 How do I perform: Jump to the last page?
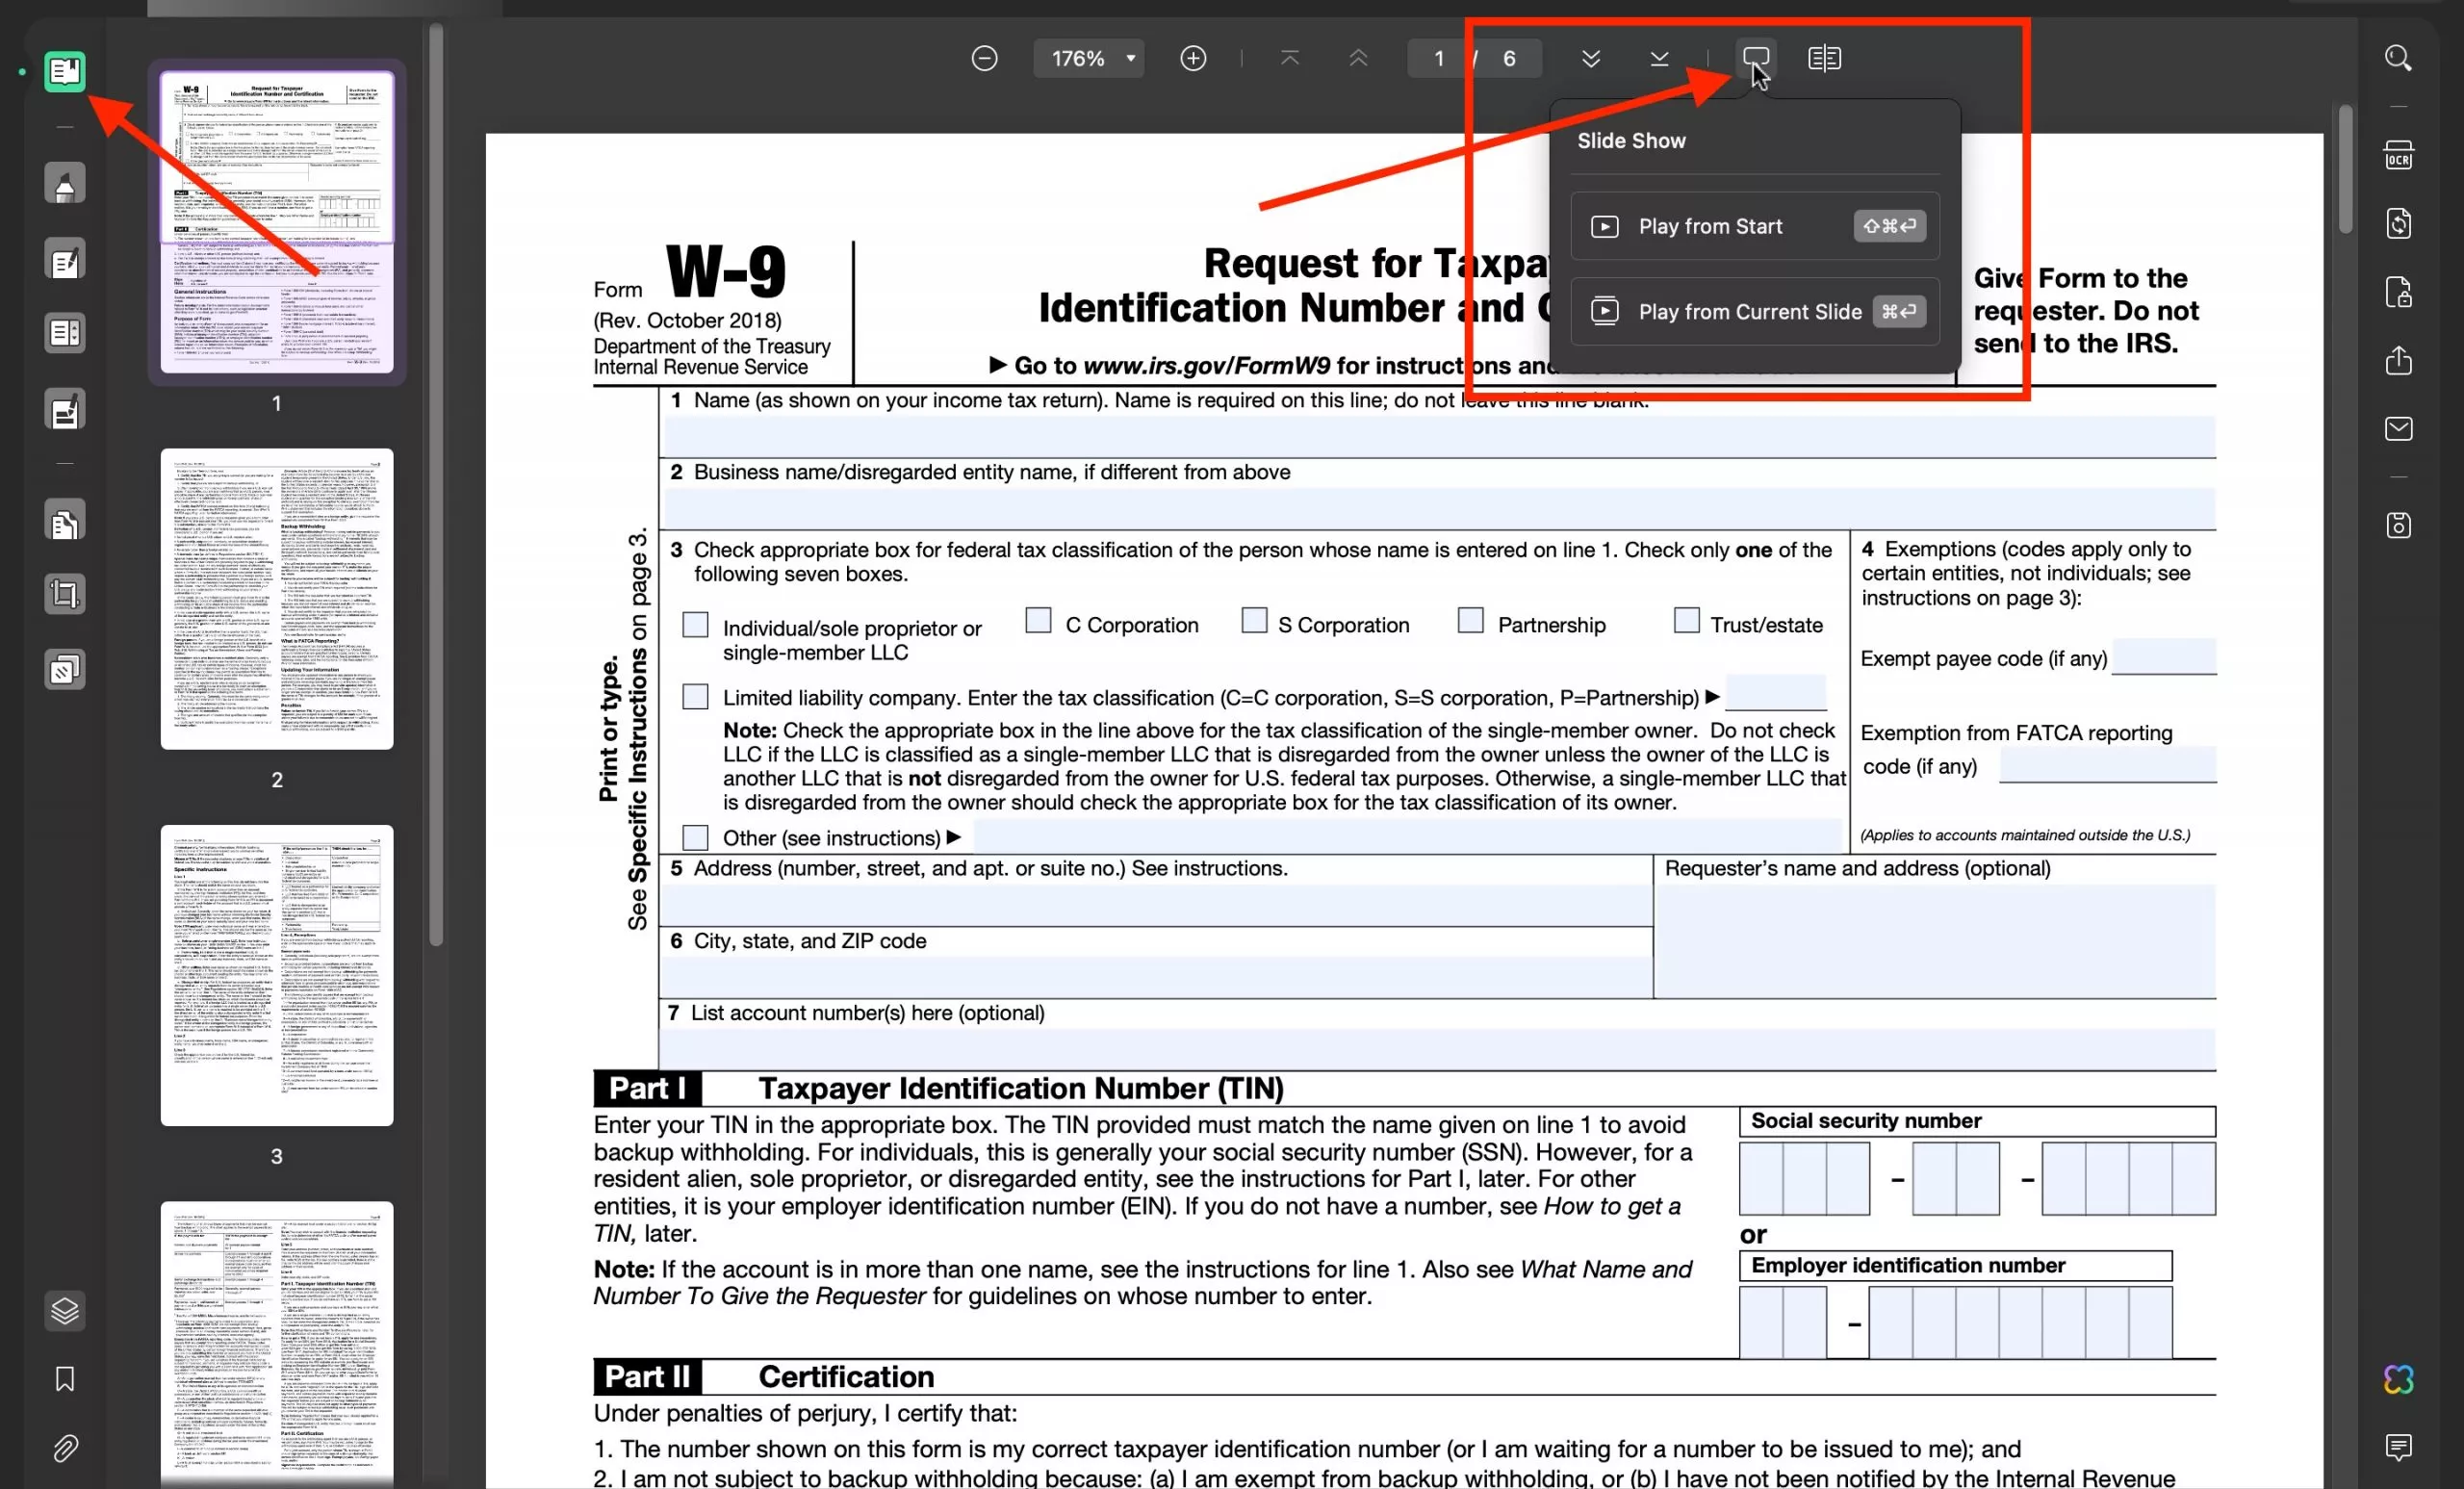[1659, 58]
